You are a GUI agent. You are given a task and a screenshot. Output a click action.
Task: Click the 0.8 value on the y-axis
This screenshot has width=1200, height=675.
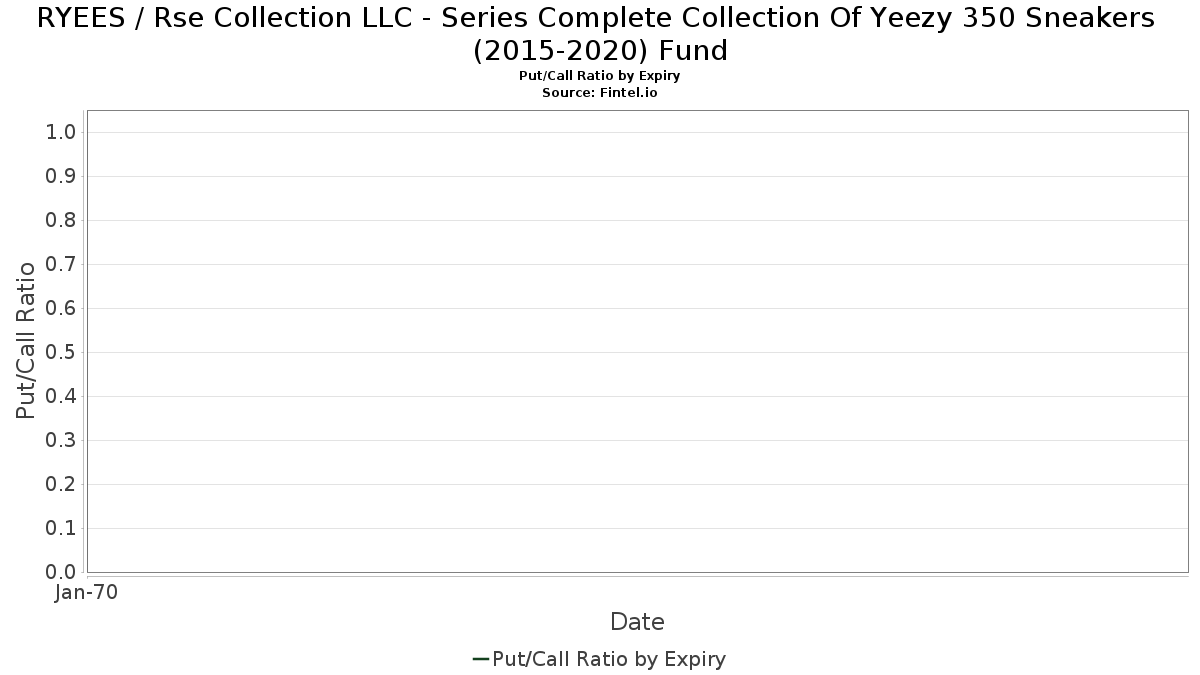click(x=61, y=220)
